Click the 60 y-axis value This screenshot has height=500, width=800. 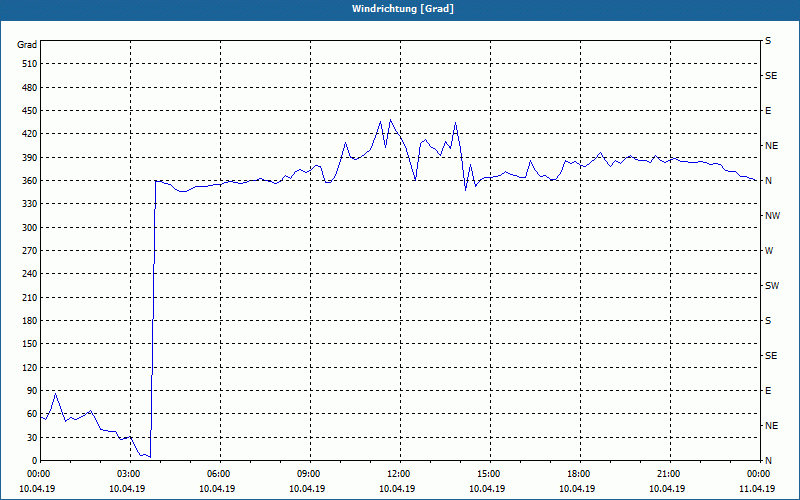(32, 414)
